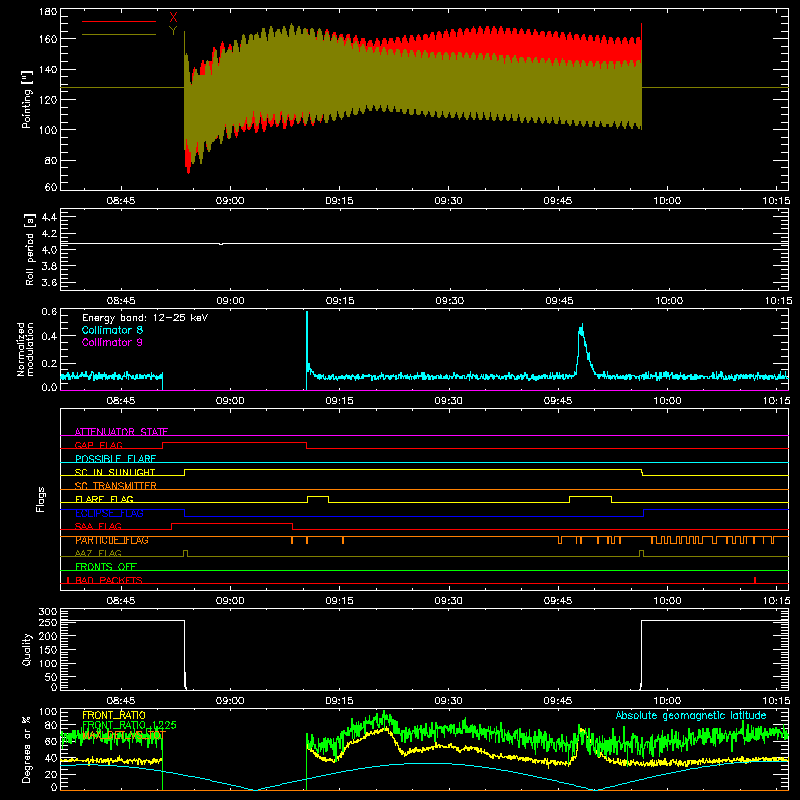The height and width of the screenshot is (800, 800).
Task: Click the 09:00 tick under the Pointing plot
Action: 230,201
